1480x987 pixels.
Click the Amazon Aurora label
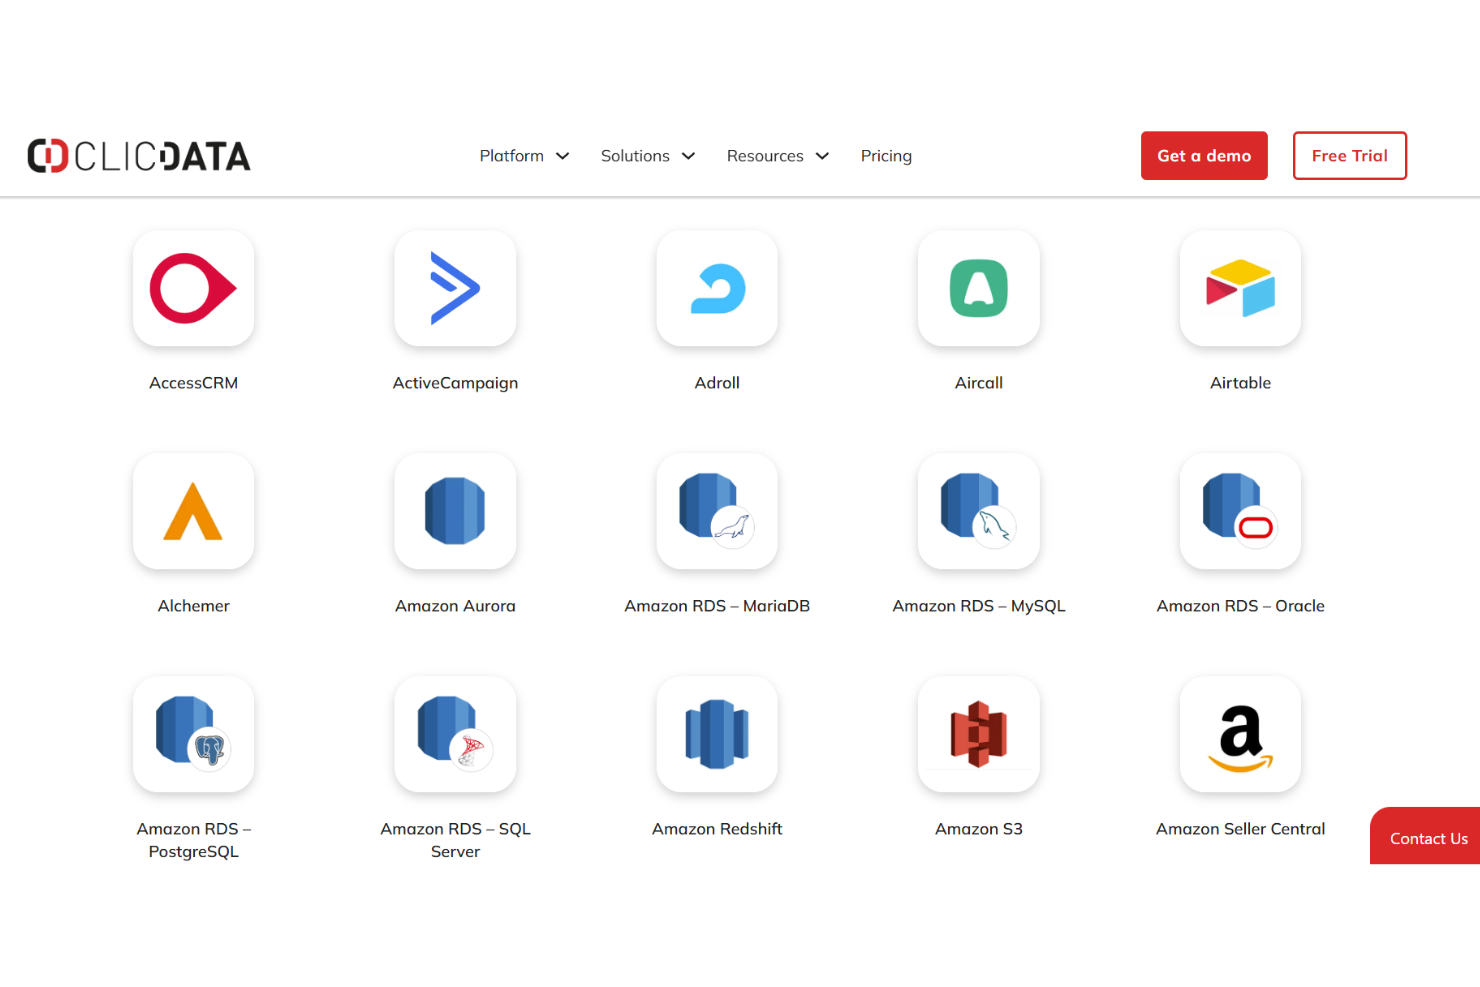click(x=455, y=606)
